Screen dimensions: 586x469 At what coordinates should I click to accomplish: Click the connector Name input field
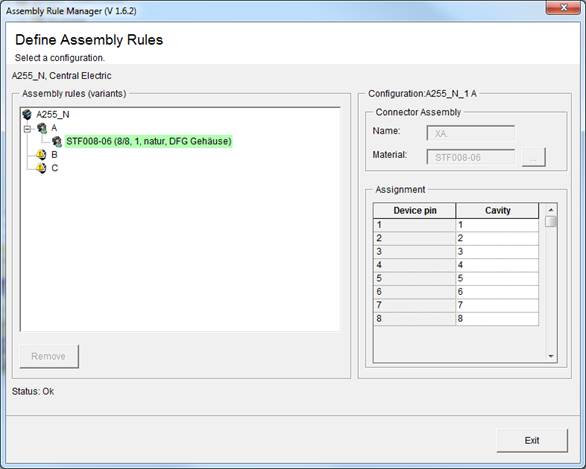click(x=471, y=133)
